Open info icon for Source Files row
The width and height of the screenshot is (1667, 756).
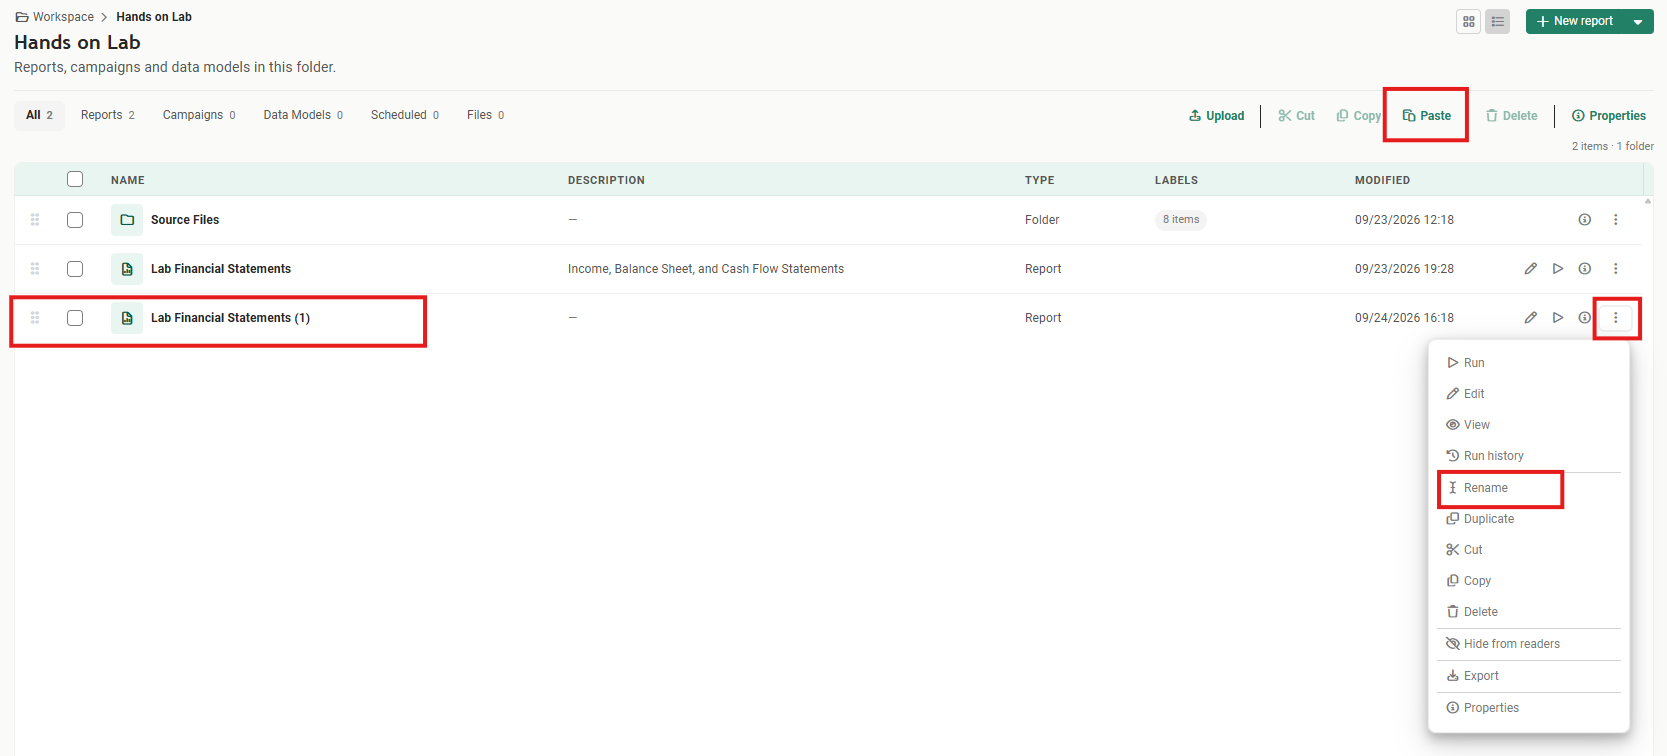click(x=1585, y=220)
